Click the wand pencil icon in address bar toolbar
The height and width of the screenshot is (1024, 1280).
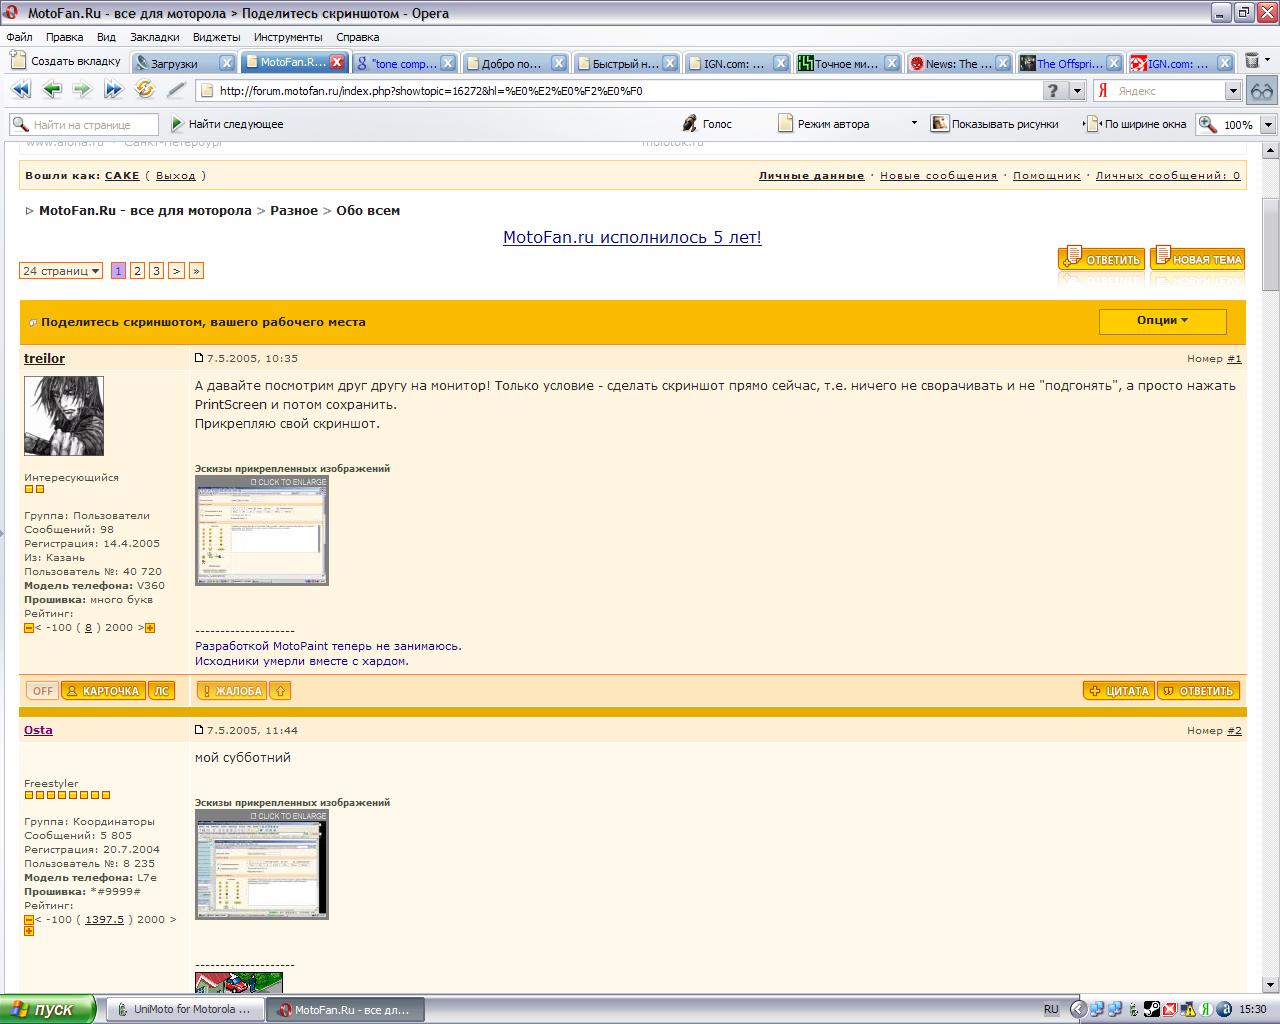pos(176,90)
